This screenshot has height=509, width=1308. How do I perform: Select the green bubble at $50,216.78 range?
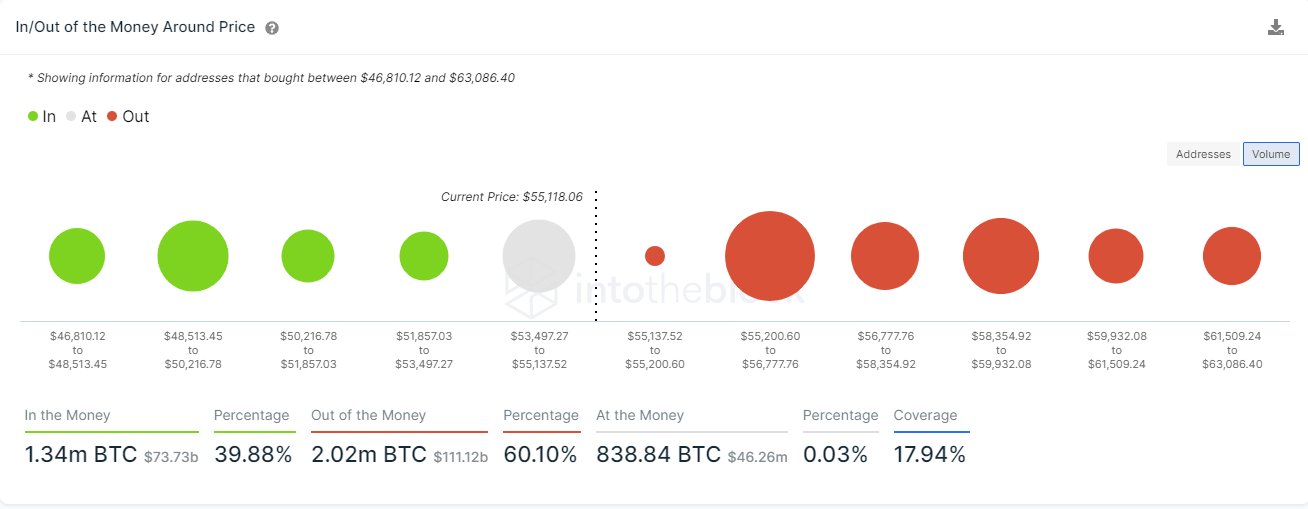[308, 256]
